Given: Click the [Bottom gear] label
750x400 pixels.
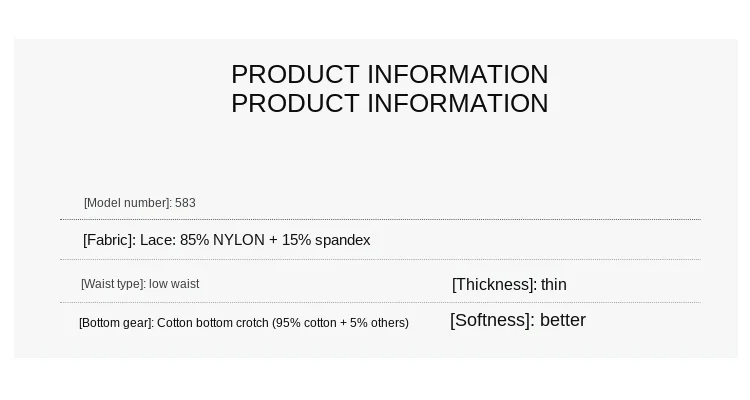Looking at the screenshot, I should click(116, 323).
